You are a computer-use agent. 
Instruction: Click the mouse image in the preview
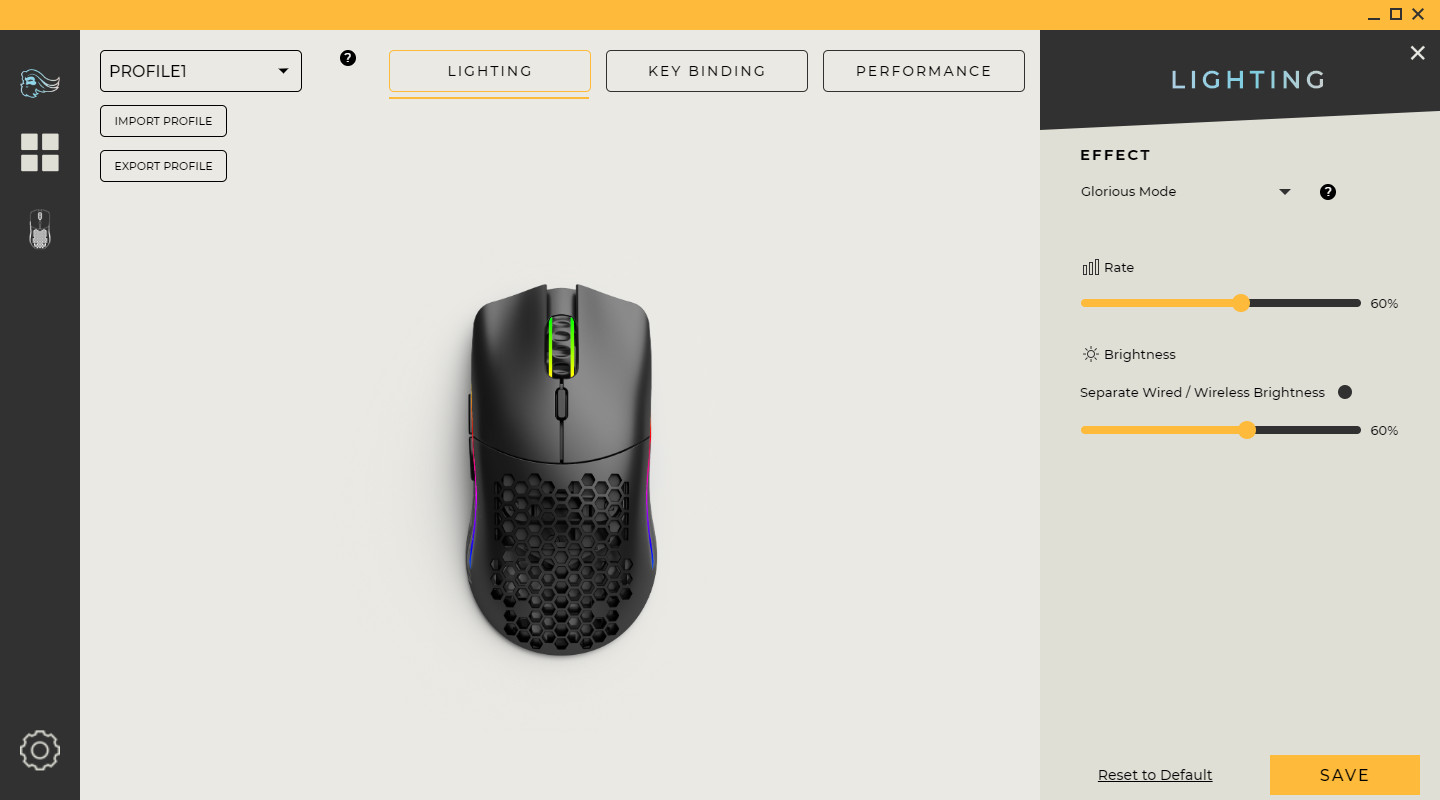tap(560, 470)
